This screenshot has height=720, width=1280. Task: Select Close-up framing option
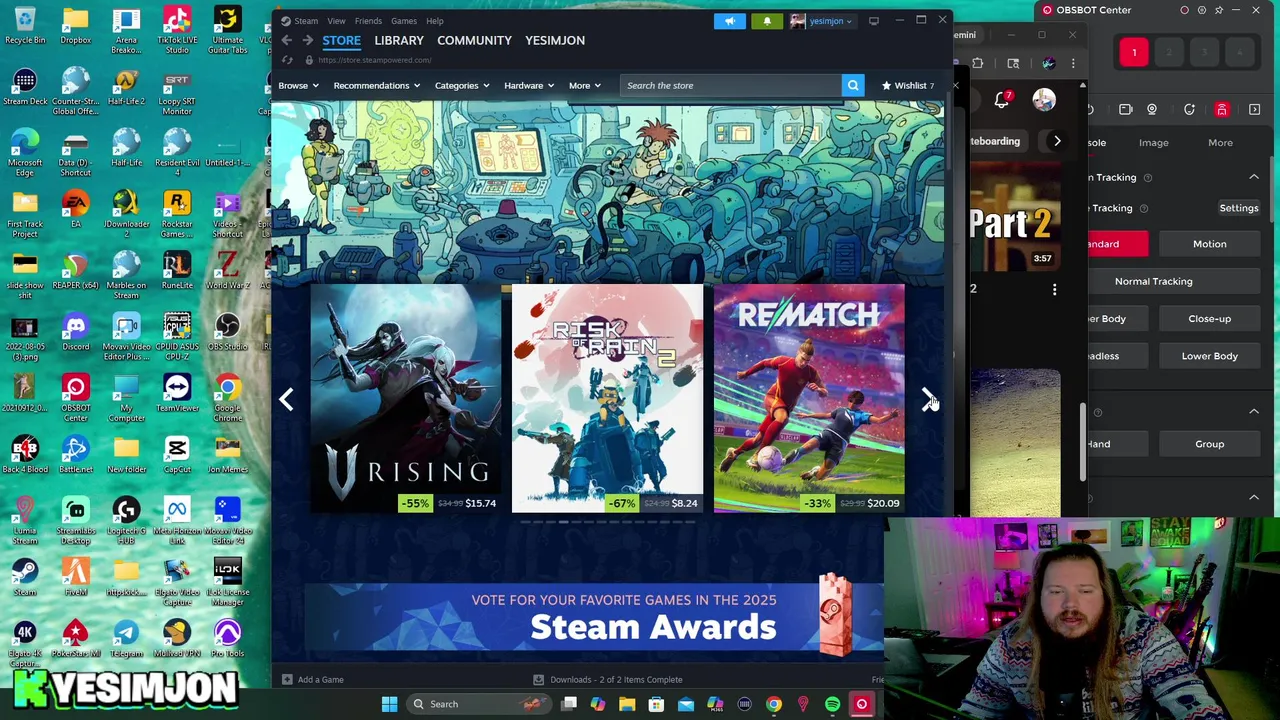[x=1209, y=319]
